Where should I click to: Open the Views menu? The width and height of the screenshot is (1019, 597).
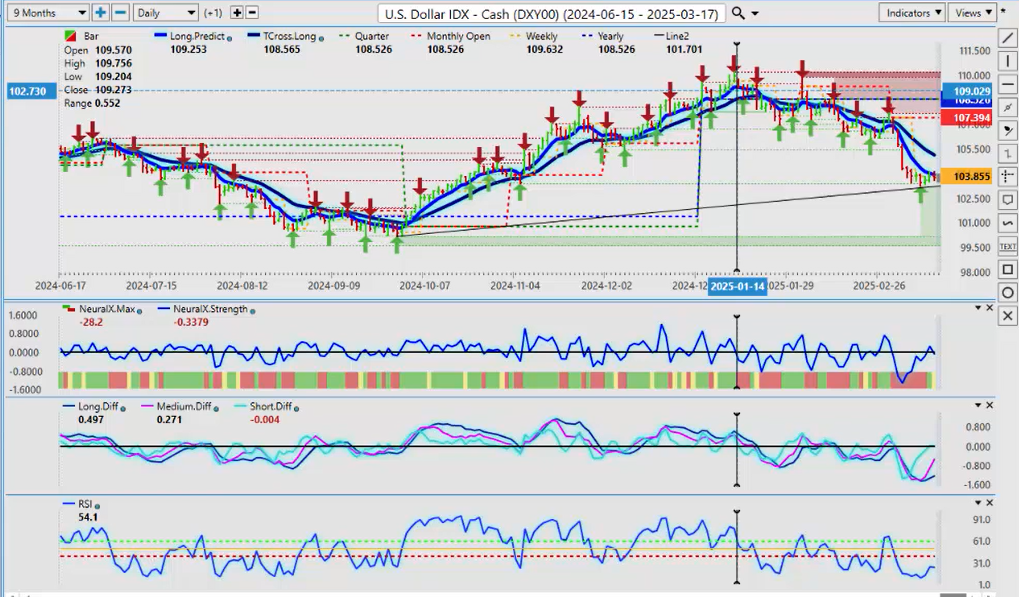coord(973,13)
